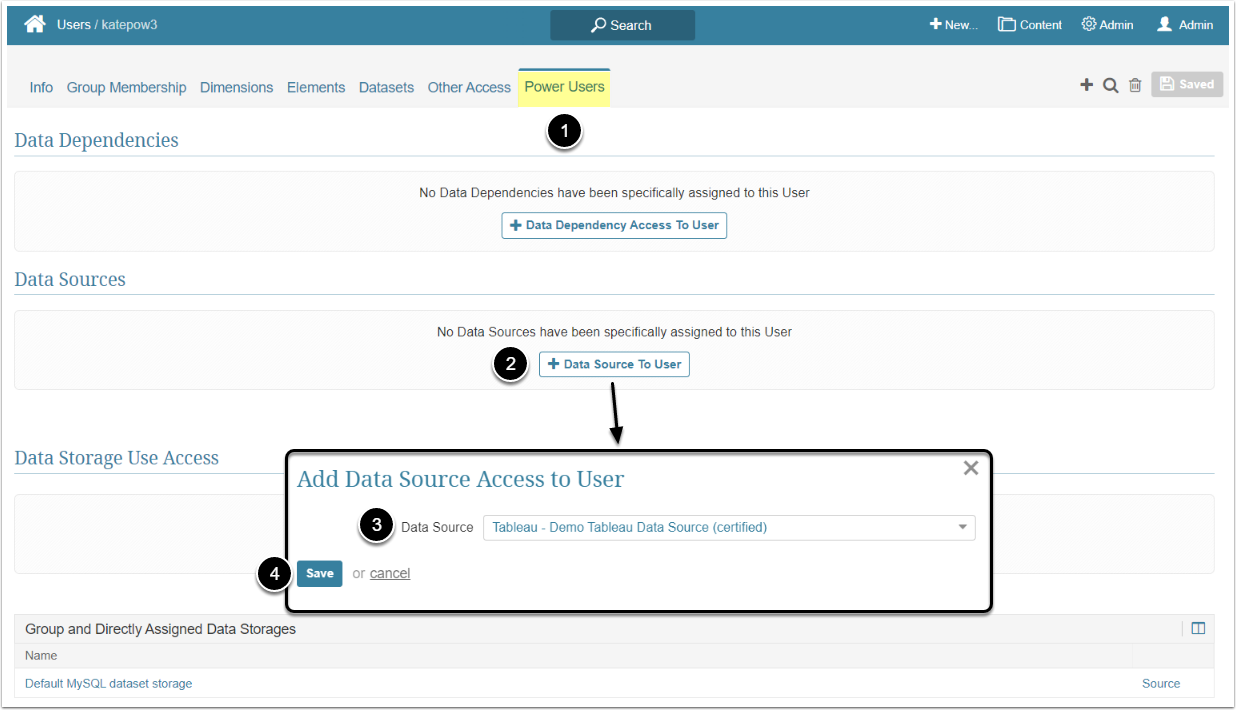Switch to the Elements tab
Viewport: 1236px width, 710px height.
pyautogui.click(x=316, y=88)
